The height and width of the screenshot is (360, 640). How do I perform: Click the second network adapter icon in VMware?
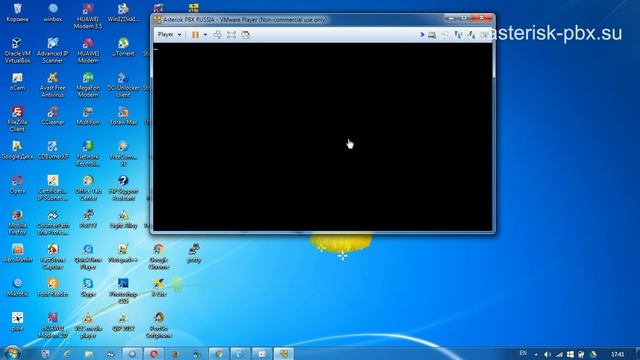click(x=471, y=35)
